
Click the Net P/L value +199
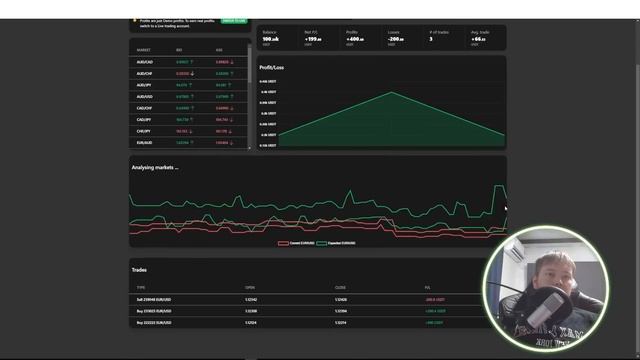(x=313, y=39)
